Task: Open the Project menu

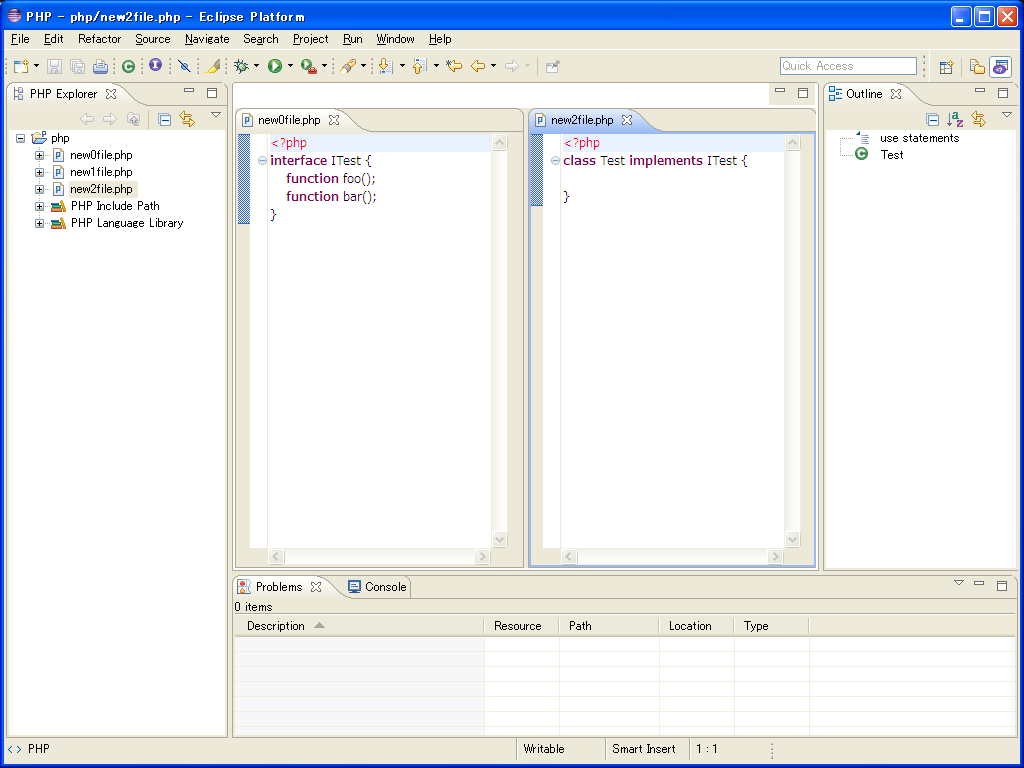Action: click(310, 39)
